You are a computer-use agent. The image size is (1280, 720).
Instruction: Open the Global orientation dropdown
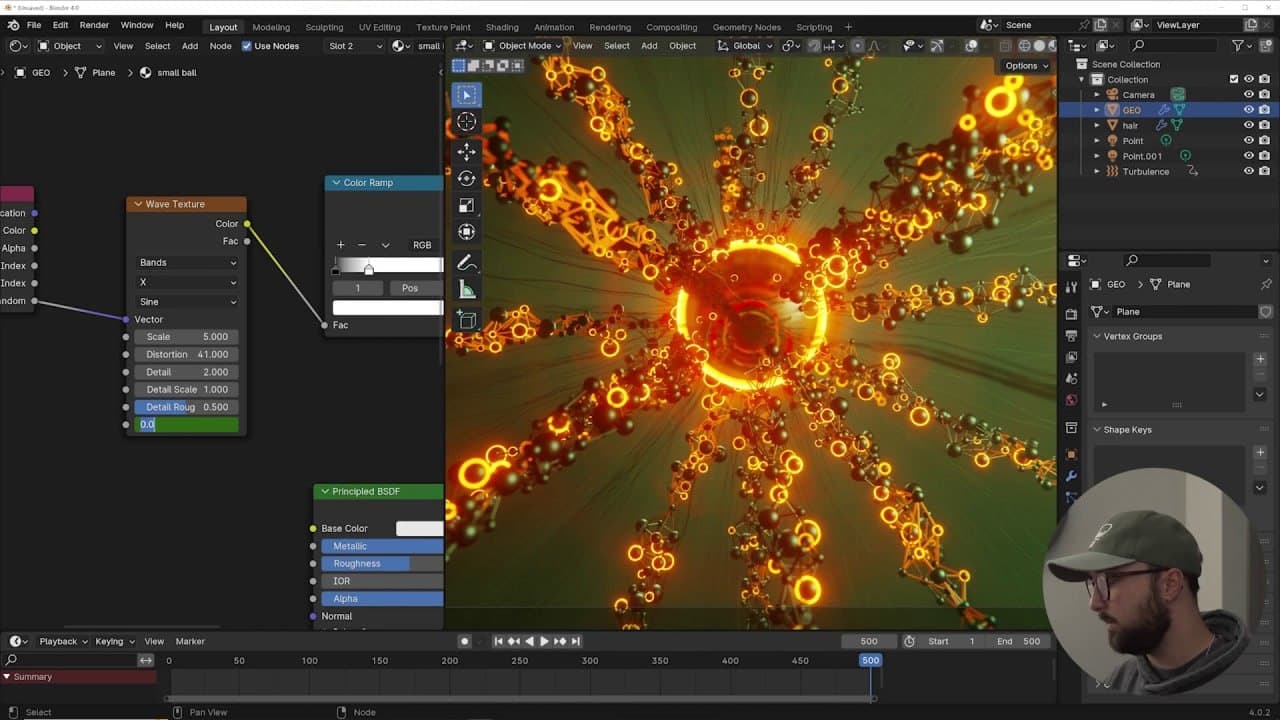point(746,46)
